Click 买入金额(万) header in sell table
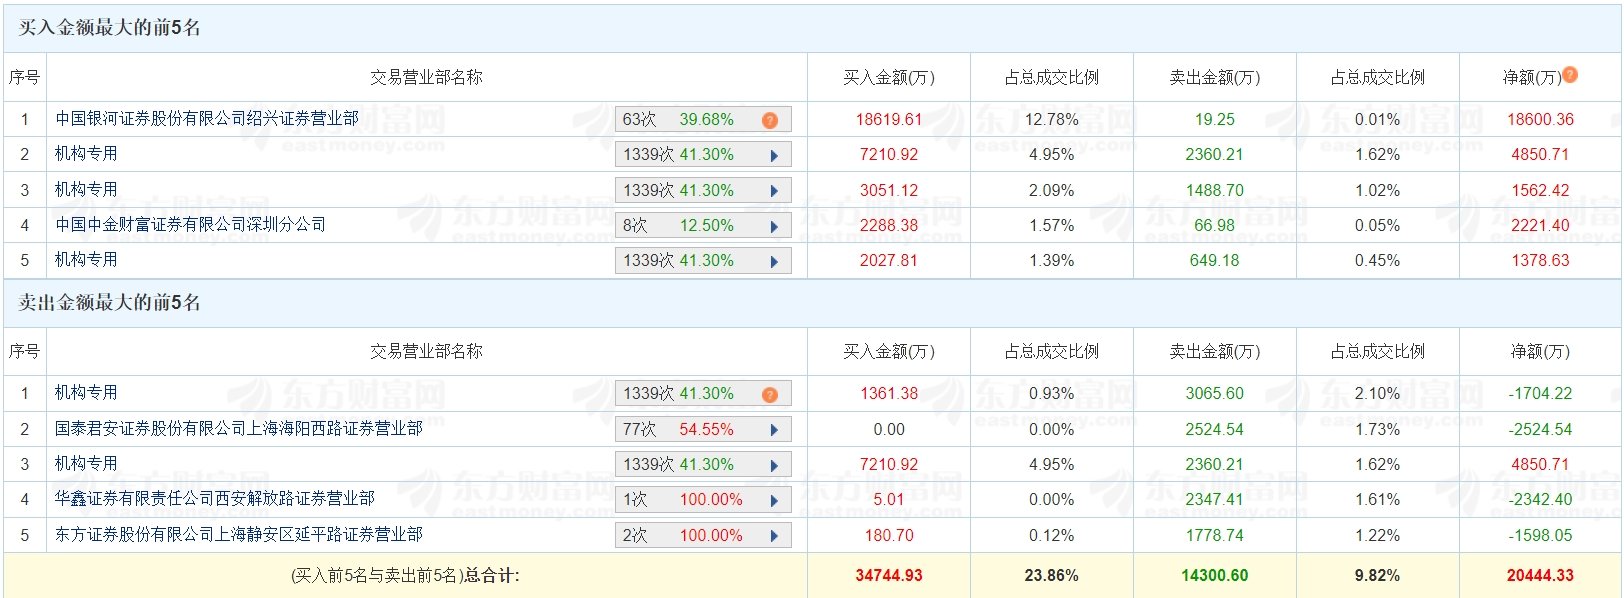The height and width of the screenshot is (598, 1624). tap(889, 351)
